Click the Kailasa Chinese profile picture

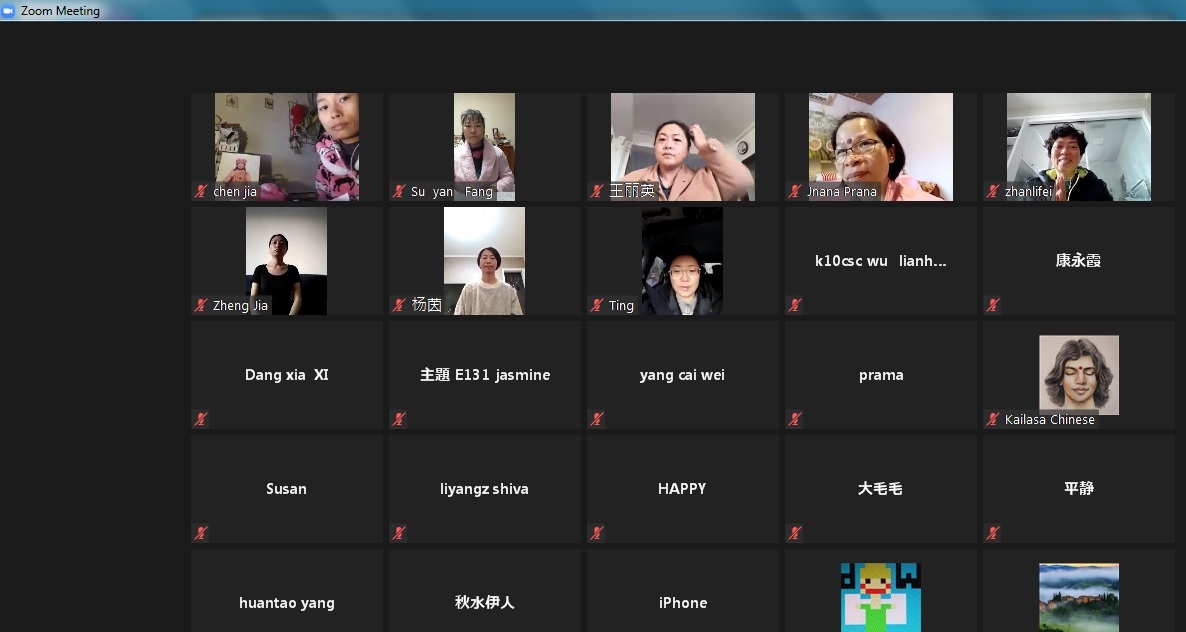[x=1078, y=374]
